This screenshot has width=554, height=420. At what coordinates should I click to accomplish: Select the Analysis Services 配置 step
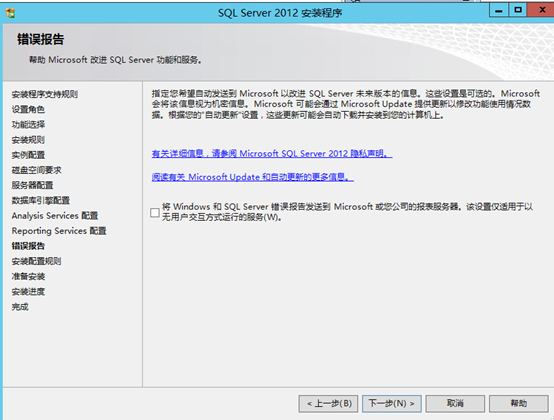(x=55, y=216)
